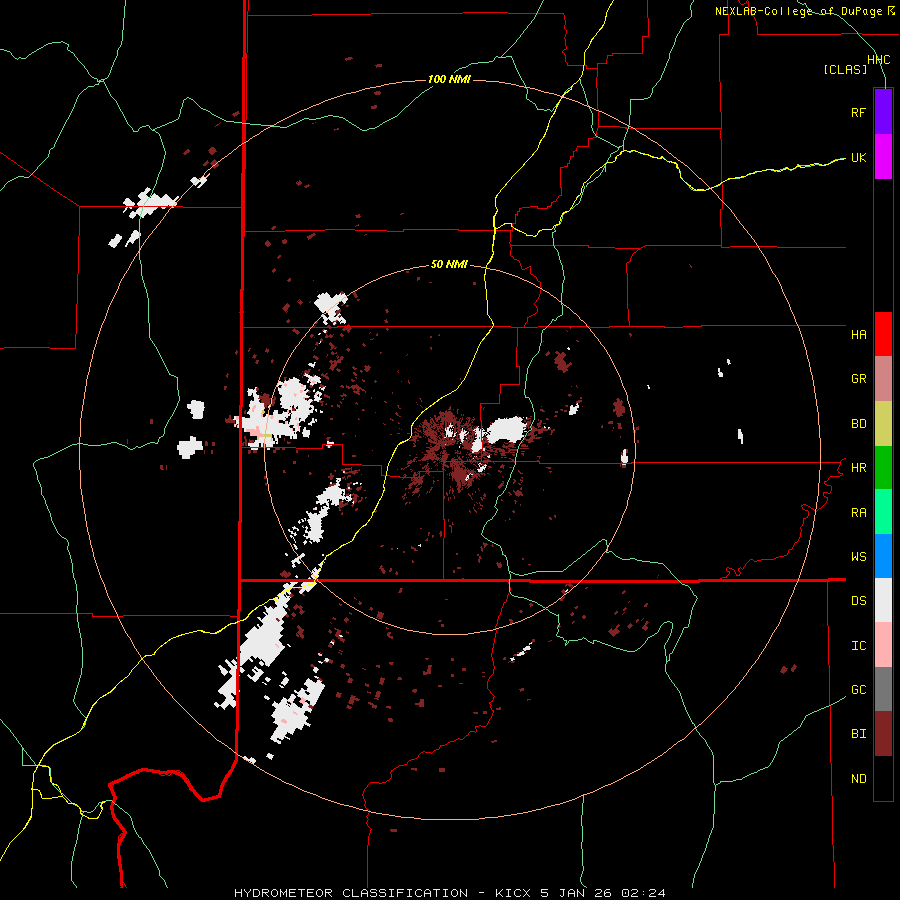Click the GR legend label
Screen dimensions: 900x900
coord(858,379)
